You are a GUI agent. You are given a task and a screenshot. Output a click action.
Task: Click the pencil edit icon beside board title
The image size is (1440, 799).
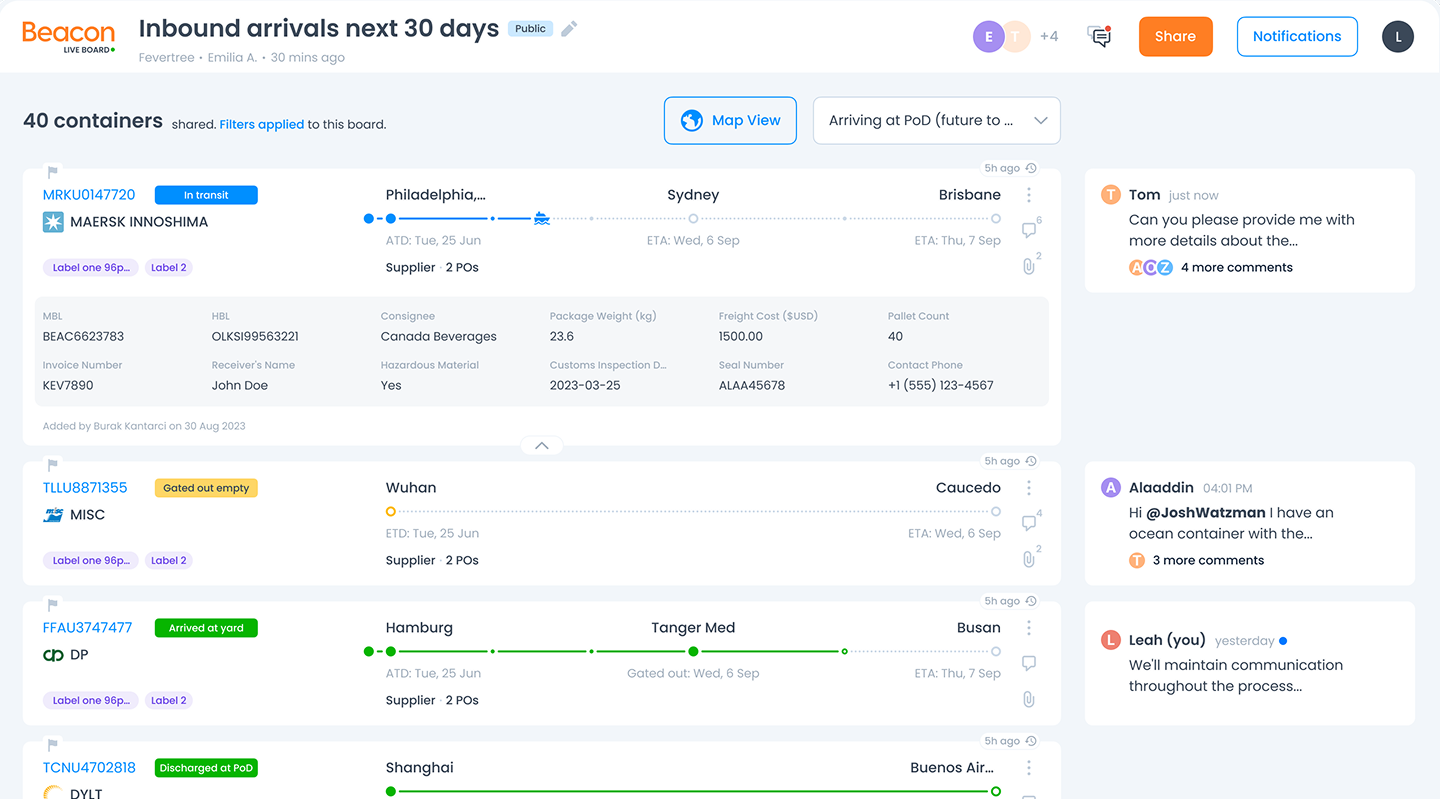pos(569,29)
